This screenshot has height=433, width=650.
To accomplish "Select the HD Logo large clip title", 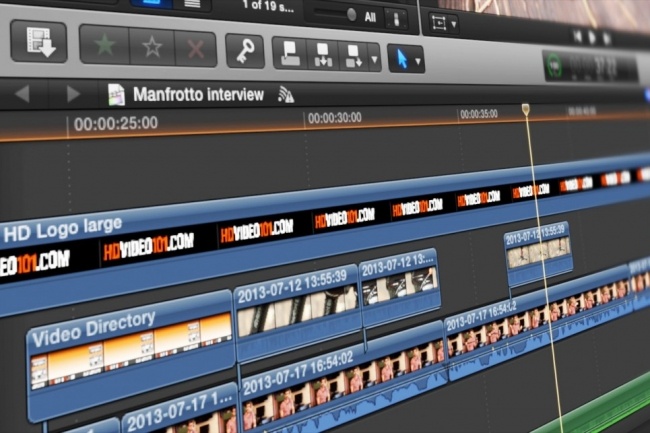I will [x=63, y=229].
